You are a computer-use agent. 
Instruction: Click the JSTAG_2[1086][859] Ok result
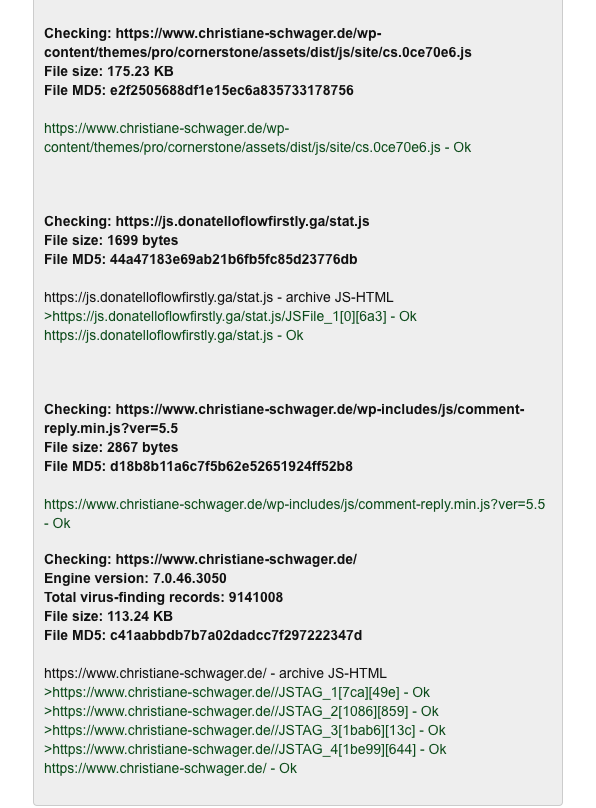point(241,711)
